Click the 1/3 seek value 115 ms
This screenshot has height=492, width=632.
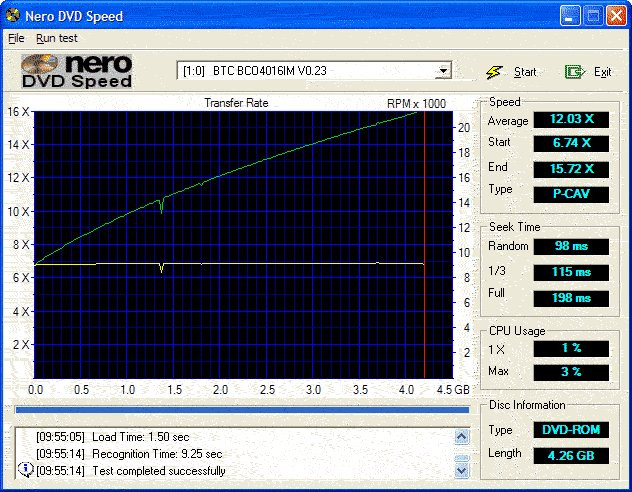click(x=571, y=272)
